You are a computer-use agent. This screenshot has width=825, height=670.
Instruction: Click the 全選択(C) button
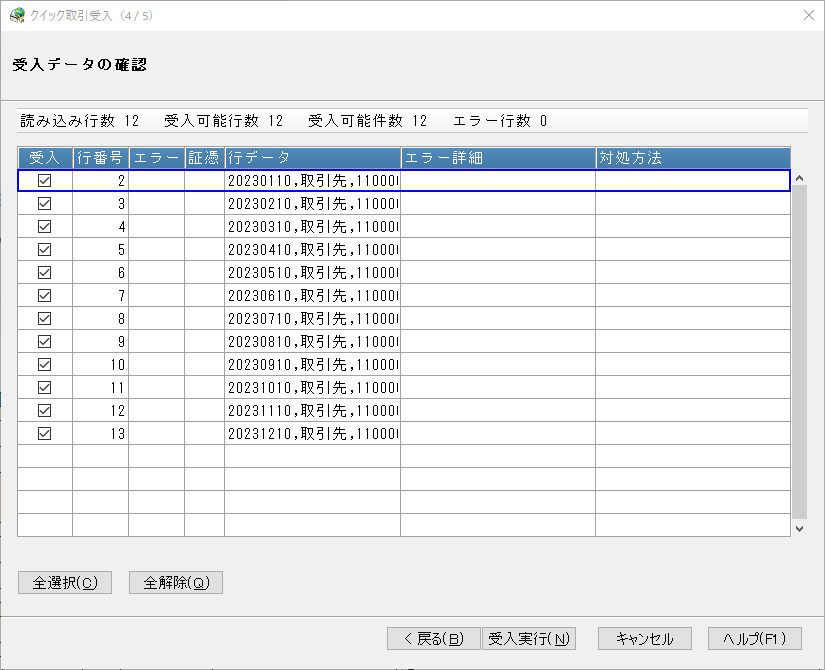[65, 583]
